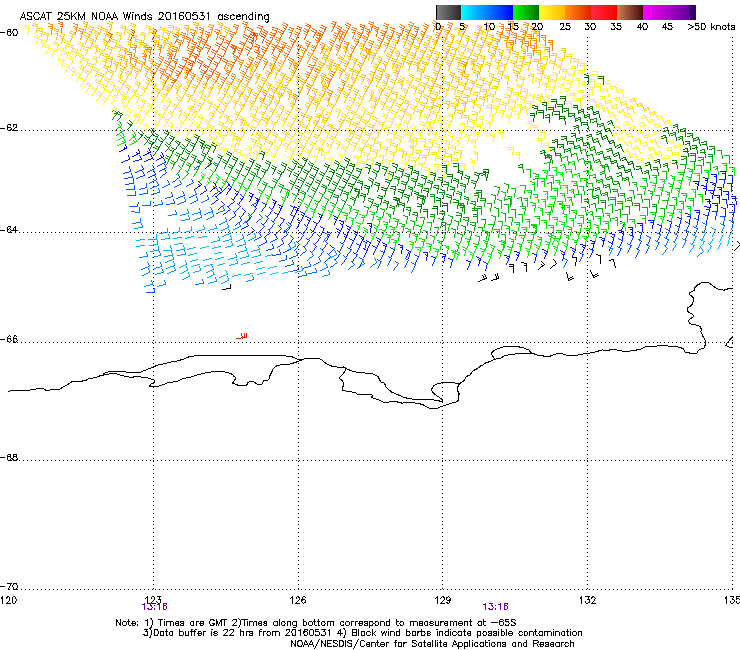Click the latitude axis label '-68'
This screenshot has width=740, height=650.
9,457
